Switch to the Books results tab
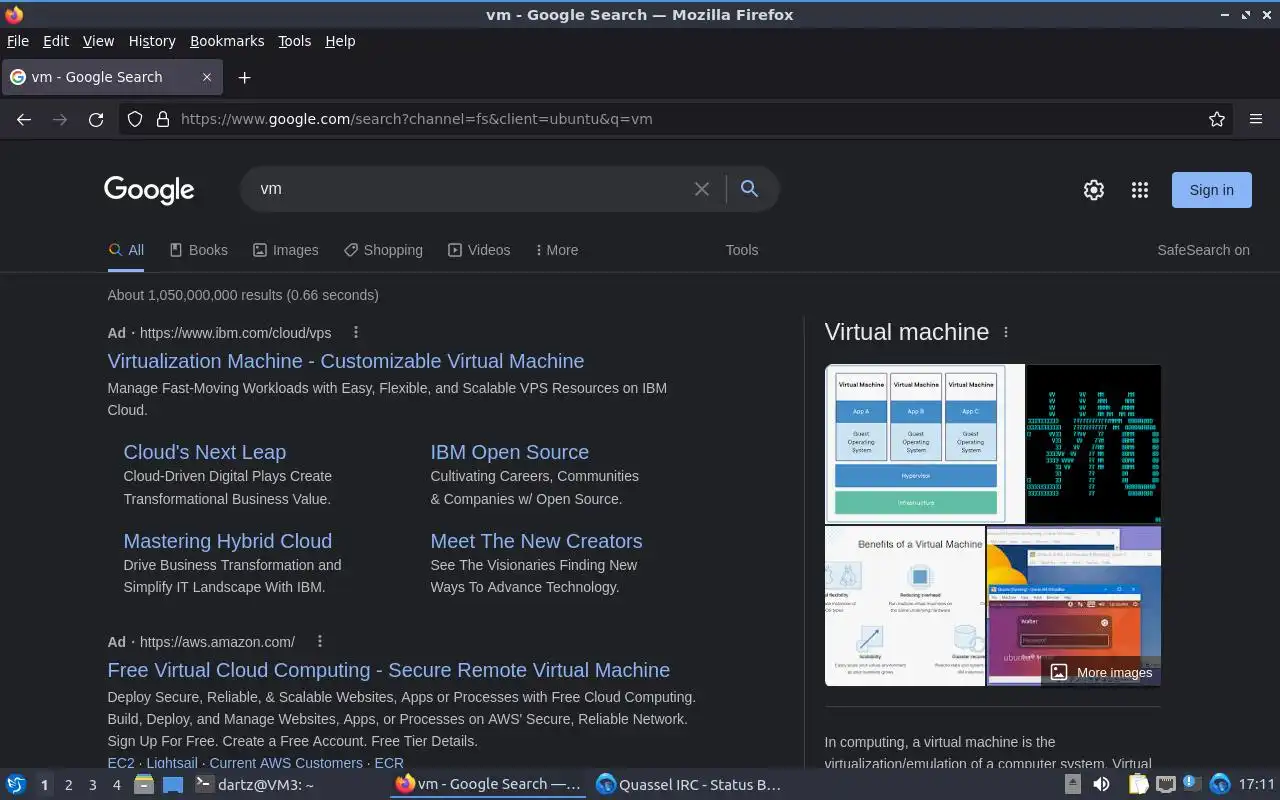This screenshot has width=1280, height=800. [x=198, y=250]
